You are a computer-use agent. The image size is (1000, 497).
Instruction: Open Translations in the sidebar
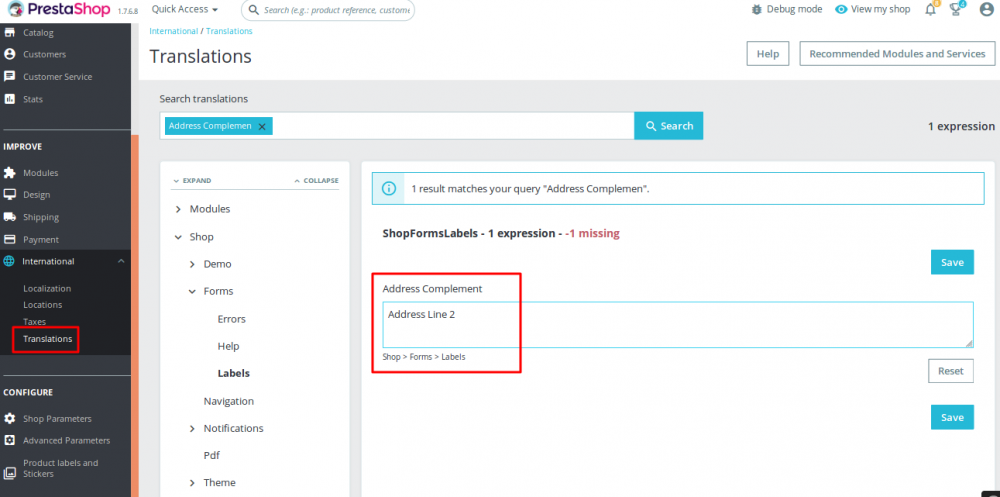[x=47, y=339]
